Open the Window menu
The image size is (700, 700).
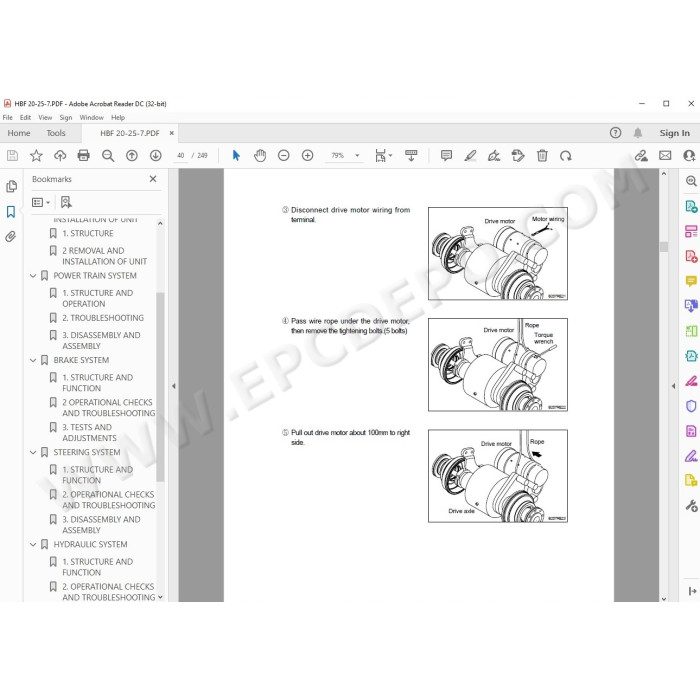pyautogui.click(x=92, y=118)
